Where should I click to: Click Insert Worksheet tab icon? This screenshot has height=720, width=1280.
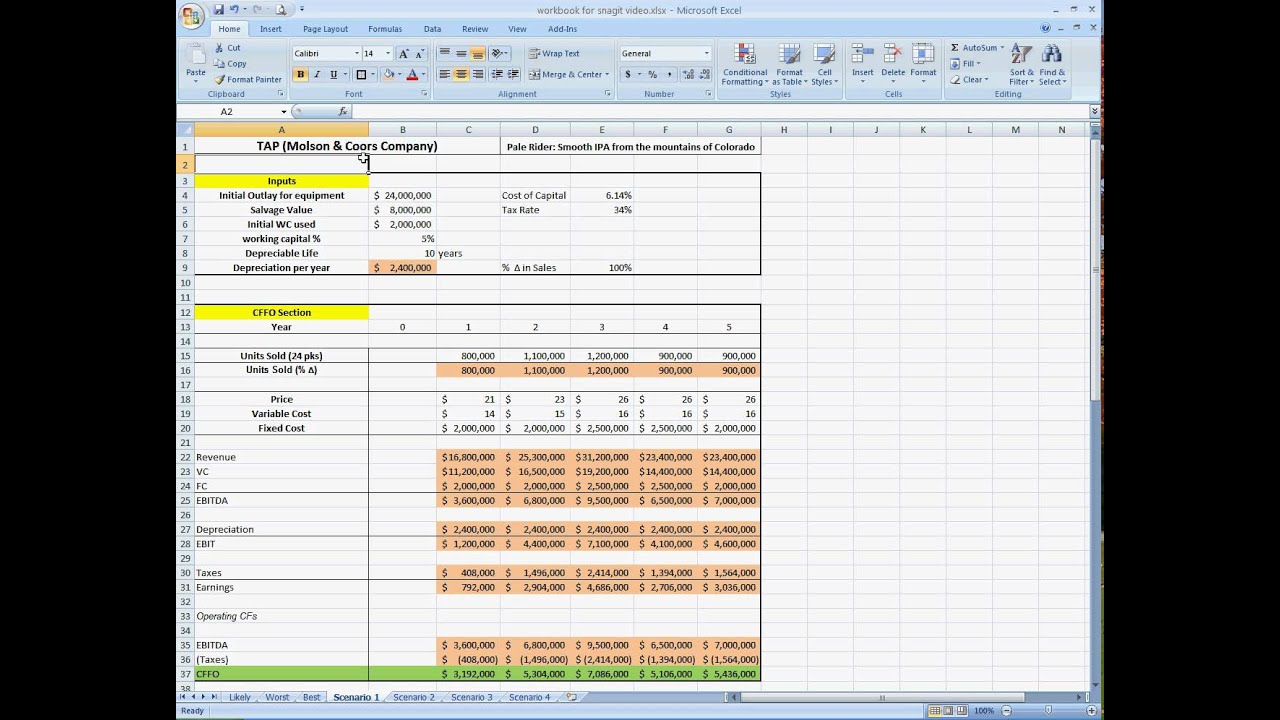(571, 697)
